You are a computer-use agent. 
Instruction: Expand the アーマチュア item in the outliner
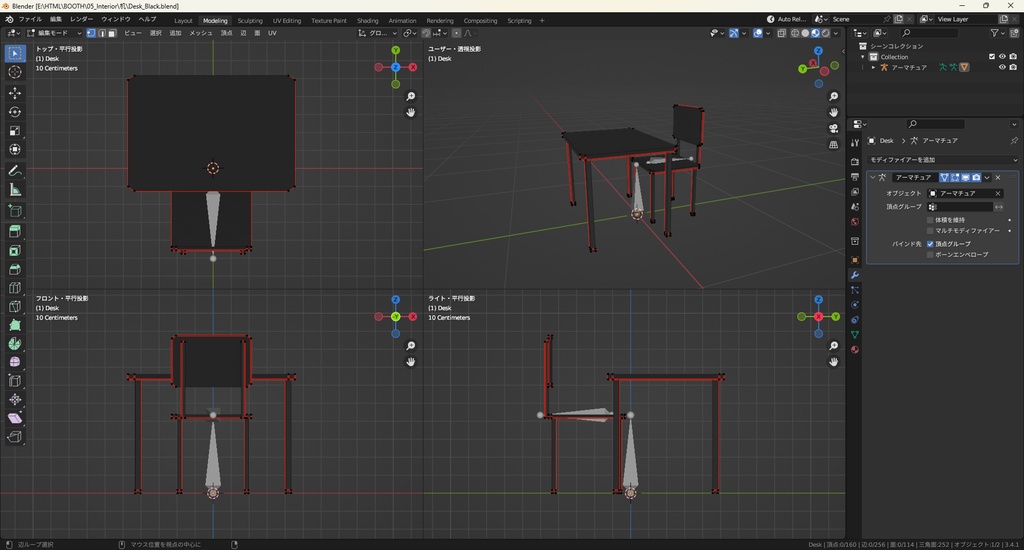873,67
